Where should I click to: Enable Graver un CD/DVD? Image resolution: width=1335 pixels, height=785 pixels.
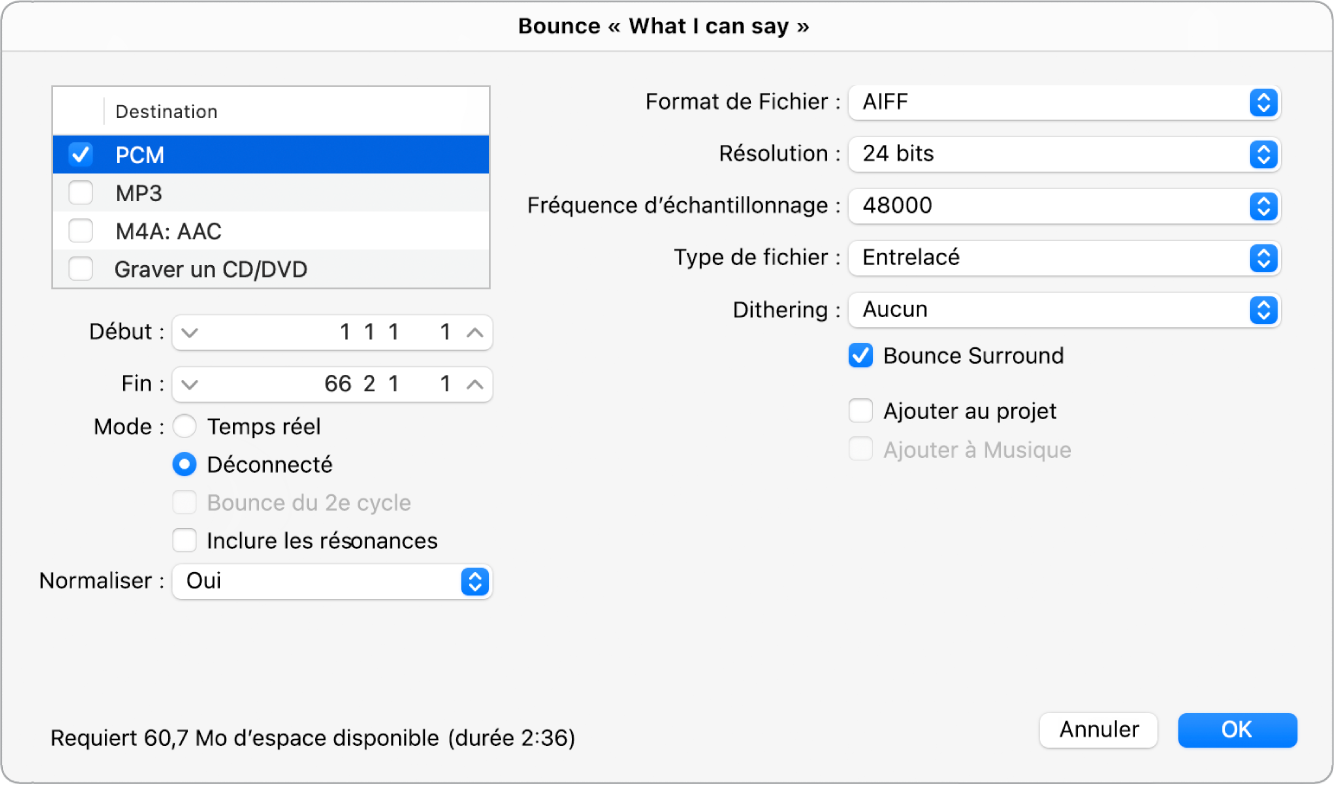point(79,268)
